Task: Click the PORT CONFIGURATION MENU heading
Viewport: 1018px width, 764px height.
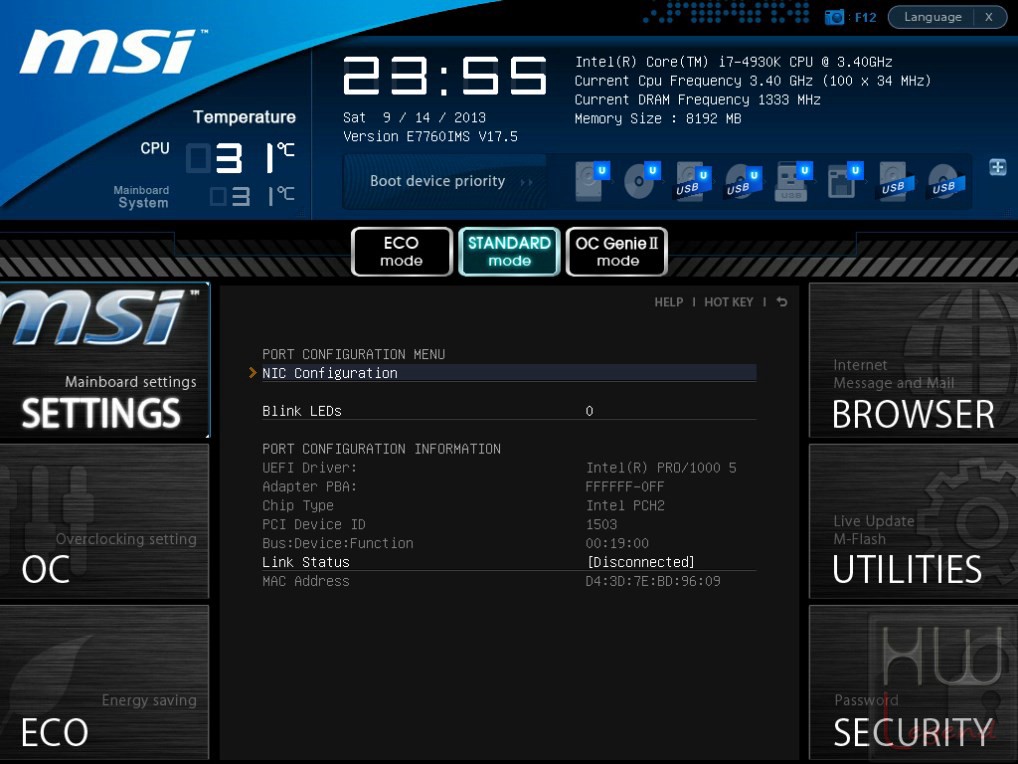Action: tap(353, 354)
